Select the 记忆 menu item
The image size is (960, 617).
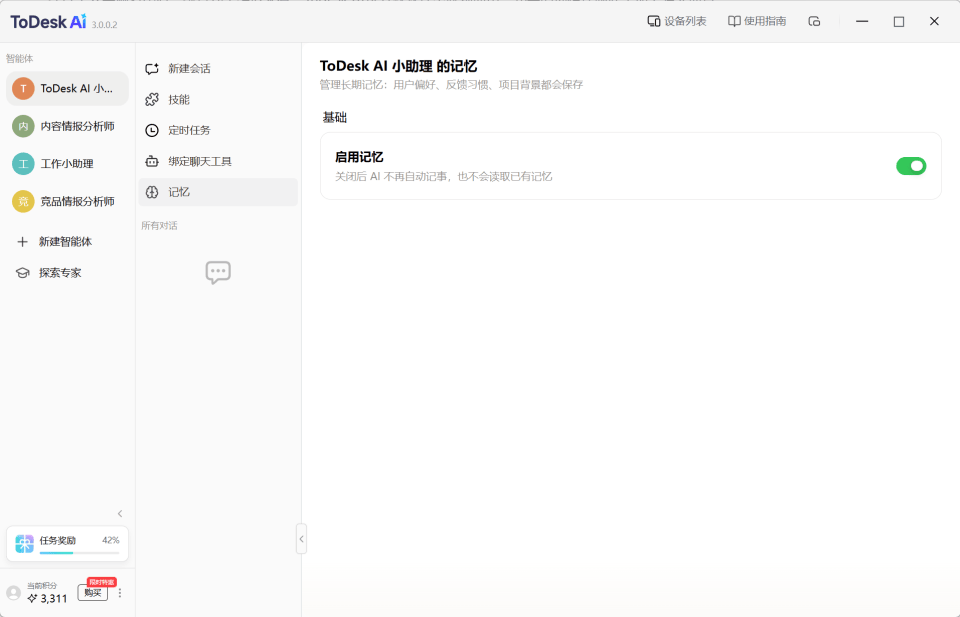pos(218,192)
